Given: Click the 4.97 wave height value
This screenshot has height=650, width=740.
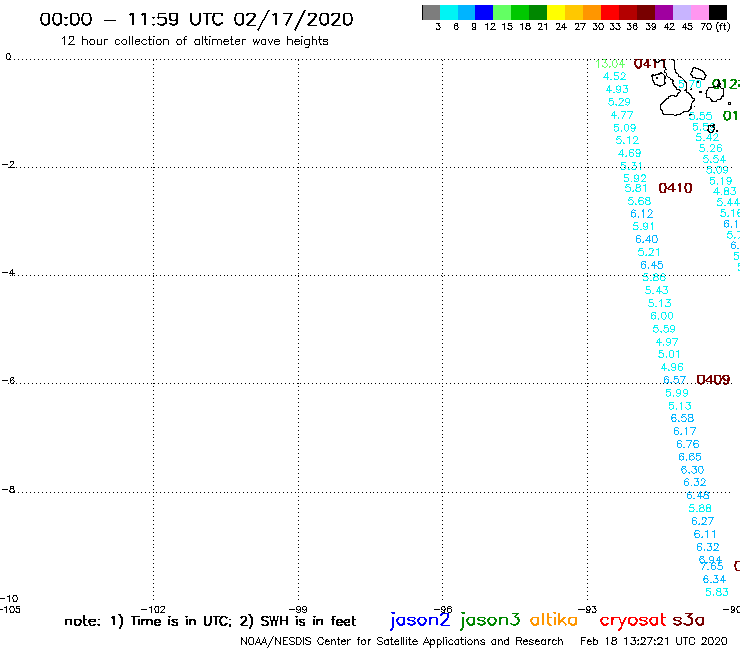Looking at the screenshot, I should tap(667, 342).
